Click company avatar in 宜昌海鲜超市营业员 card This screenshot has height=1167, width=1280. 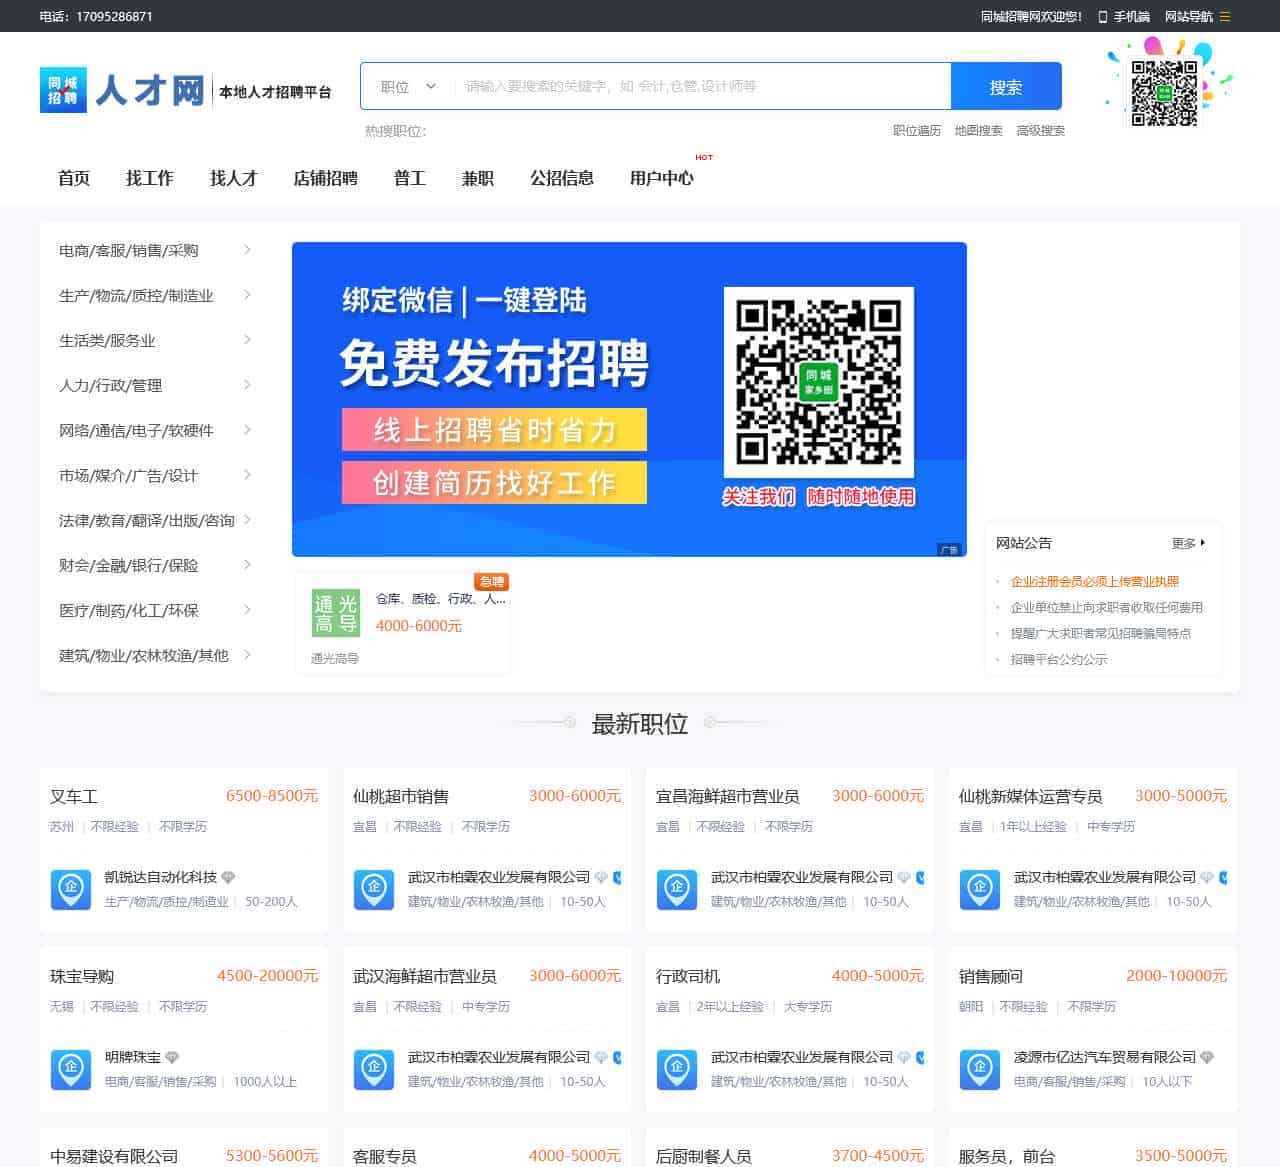677,889
